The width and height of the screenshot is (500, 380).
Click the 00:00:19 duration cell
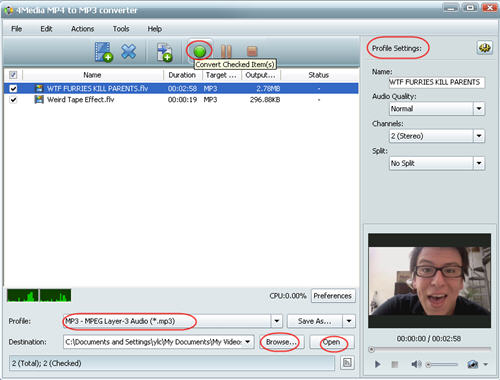click(x=182, y=100)
